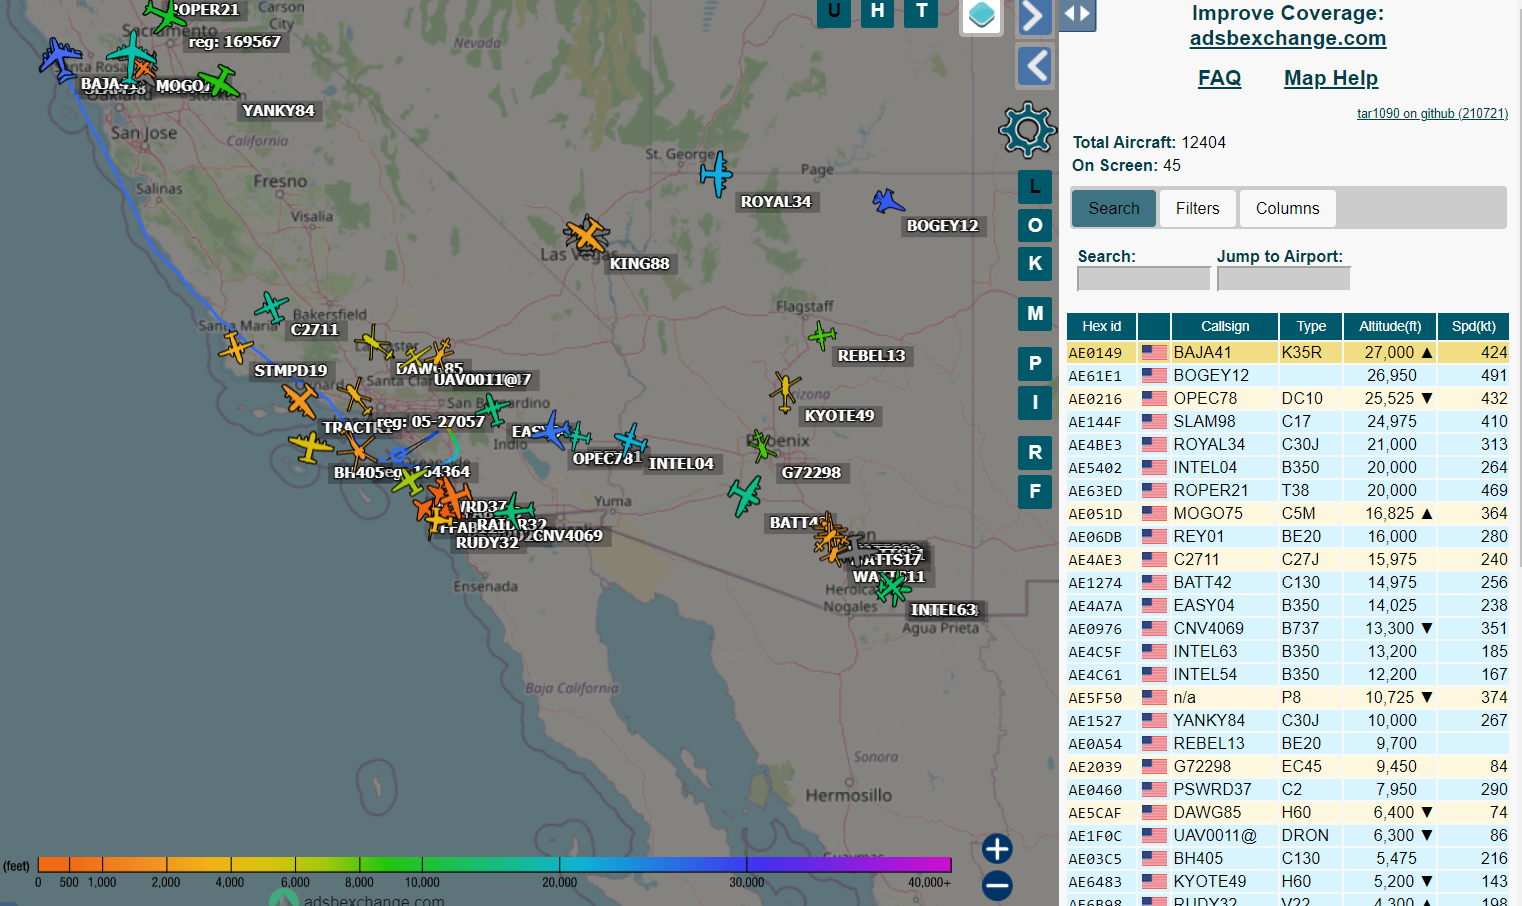This screenshot has width=1522, height=906.
Task: Click the R map button
Action: point(1035,452)
